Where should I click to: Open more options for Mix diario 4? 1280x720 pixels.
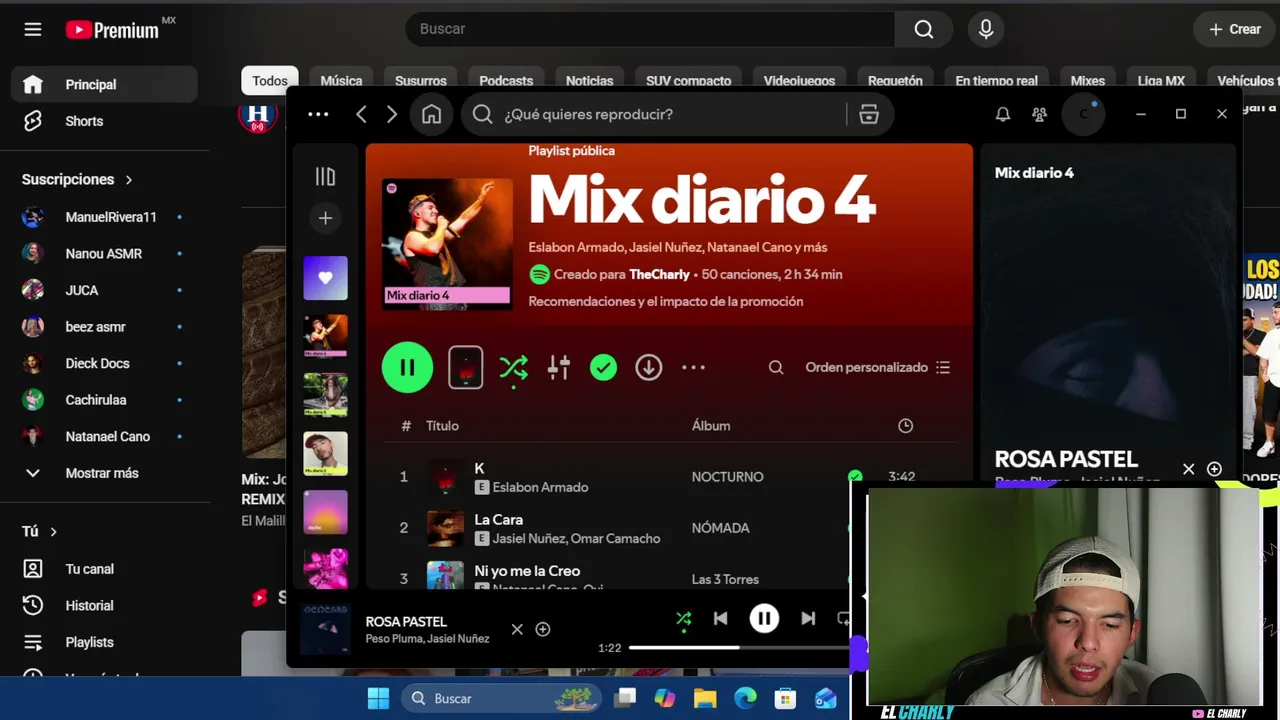point(693,367)
